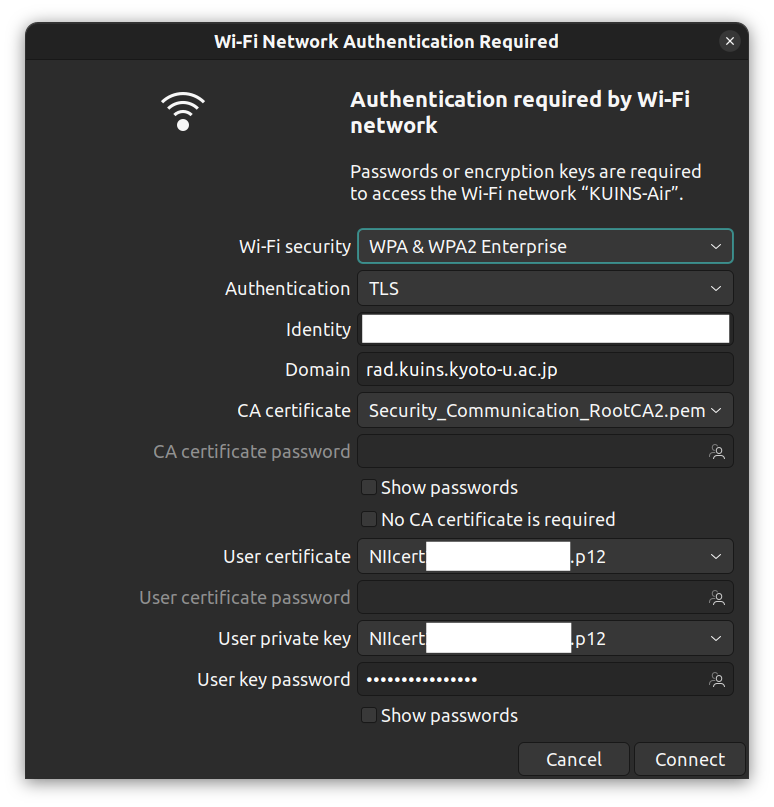This screenshot has width=774, height=807.
Task: Click the storage icon in User certificate password field
Action: (x=717, y=598)
